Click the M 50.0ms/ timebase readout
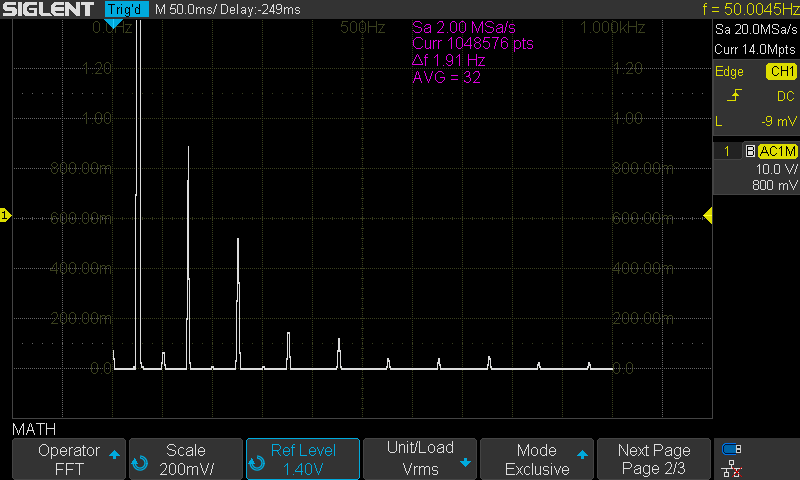Screen dimensions: 800x480 [185, 9]
